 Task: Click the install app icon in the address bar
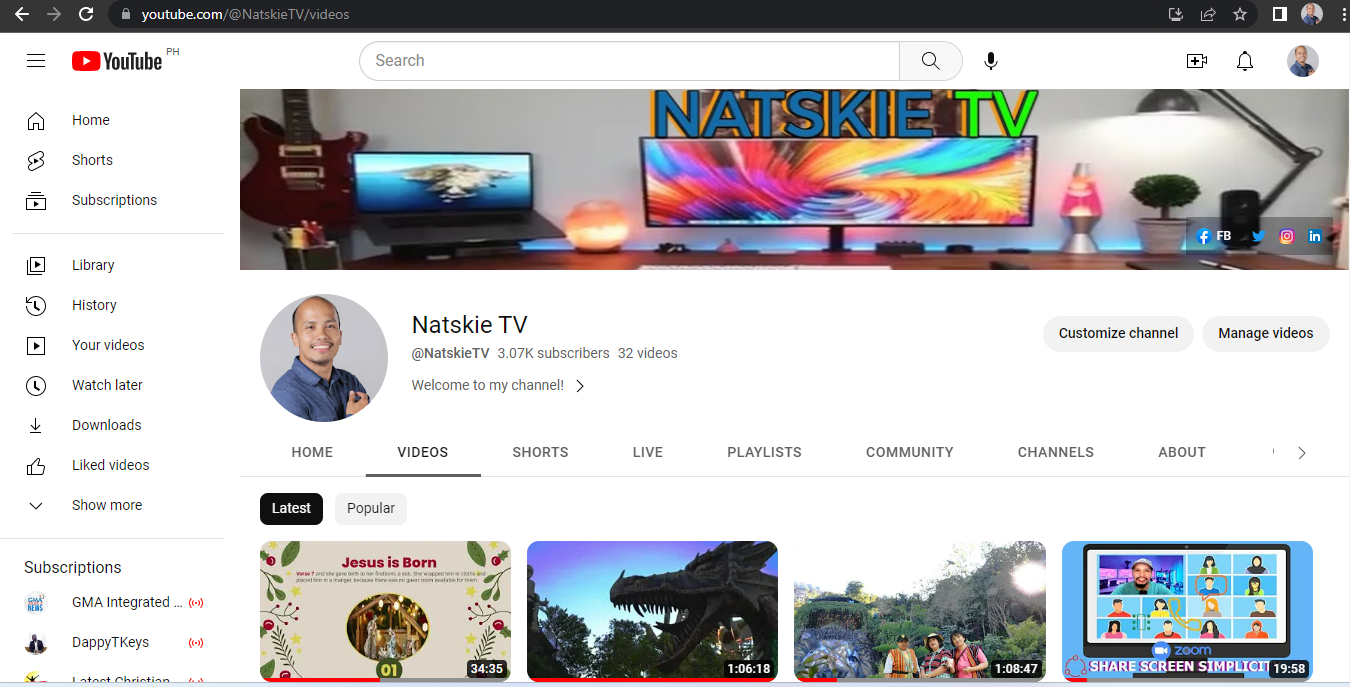1176,14
